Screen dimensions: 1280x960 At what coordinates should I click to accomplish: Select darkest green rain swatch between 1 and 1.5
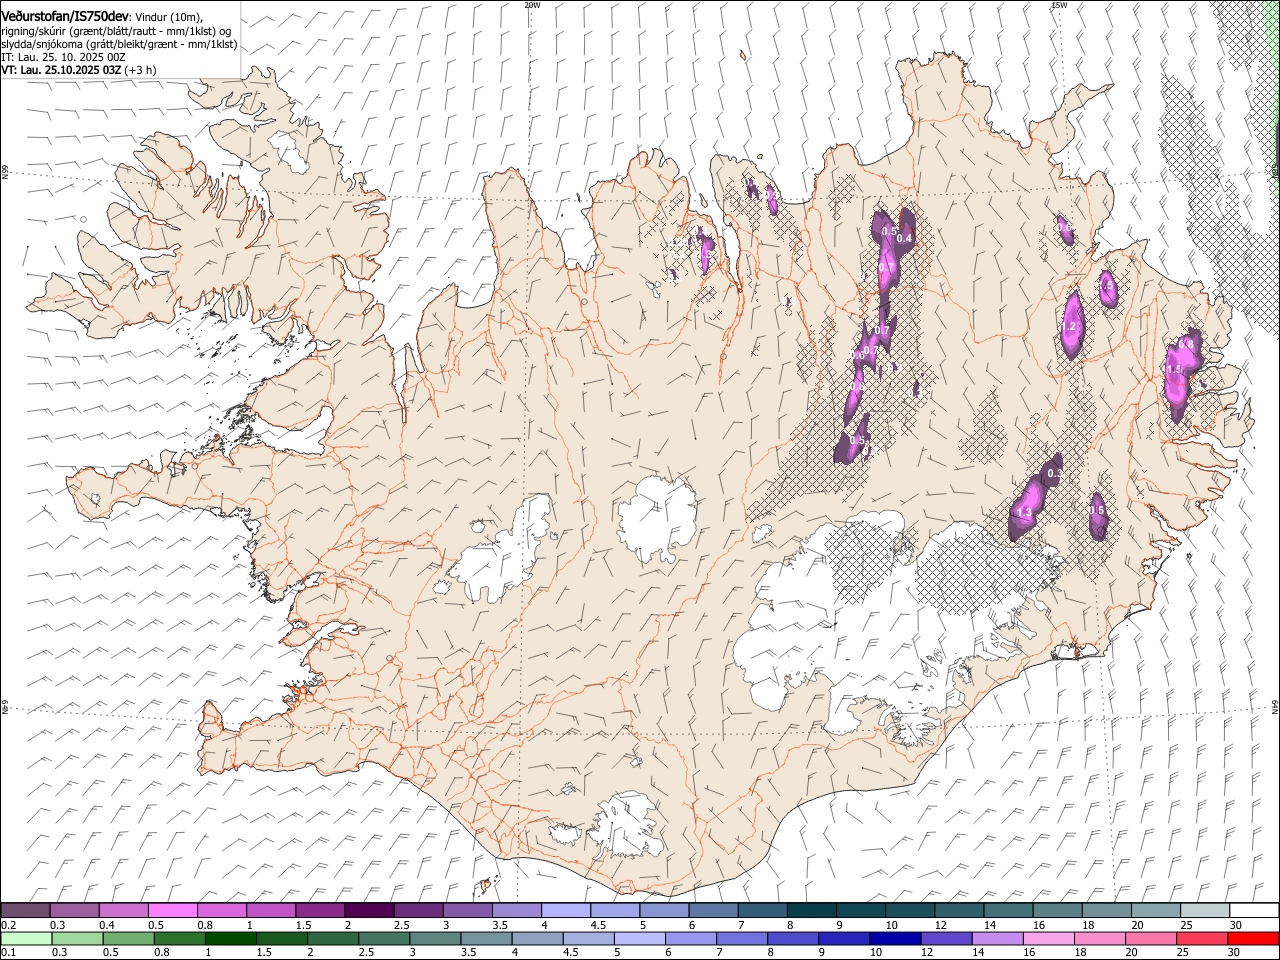click(x=230, y=938)
